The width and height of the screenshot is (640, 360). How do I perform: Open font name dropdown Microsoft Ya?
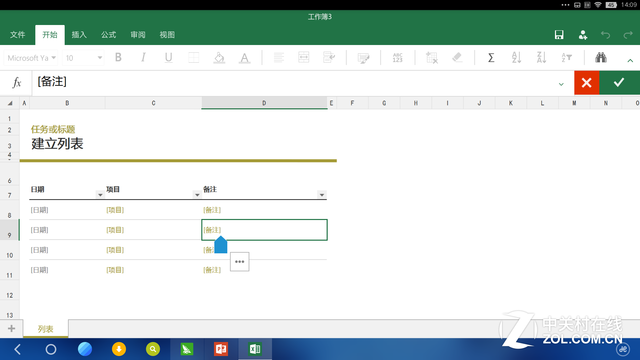coord(31,58)
